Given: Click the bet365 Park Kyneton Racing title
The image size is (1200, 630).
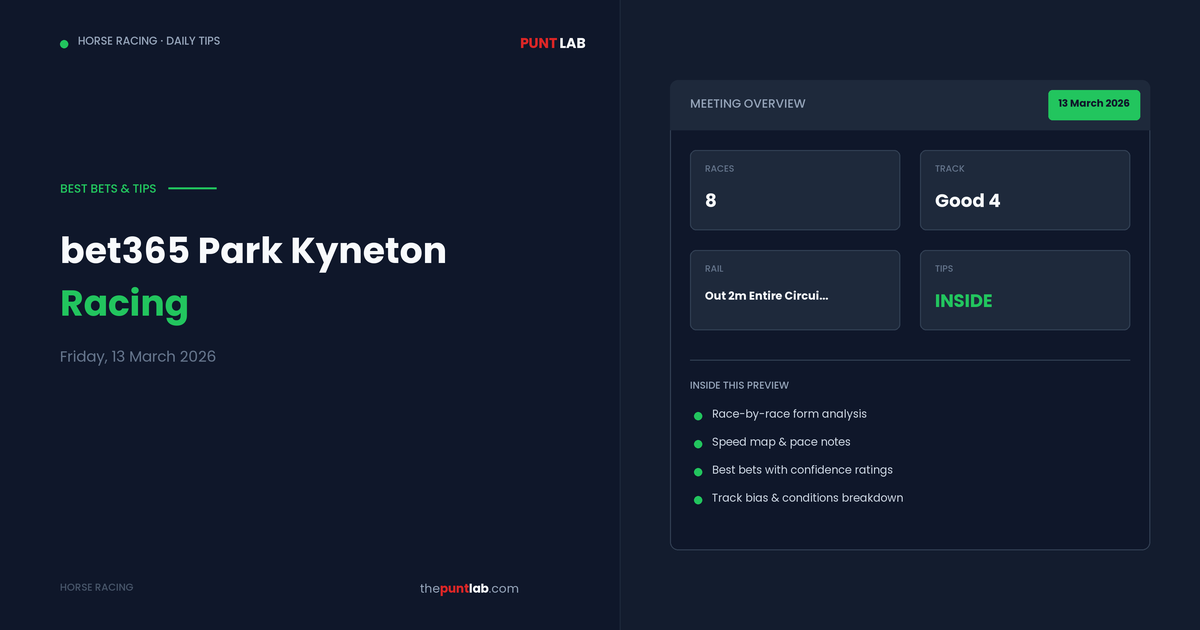Looking at the screenshot, I should tap(253, 277).
